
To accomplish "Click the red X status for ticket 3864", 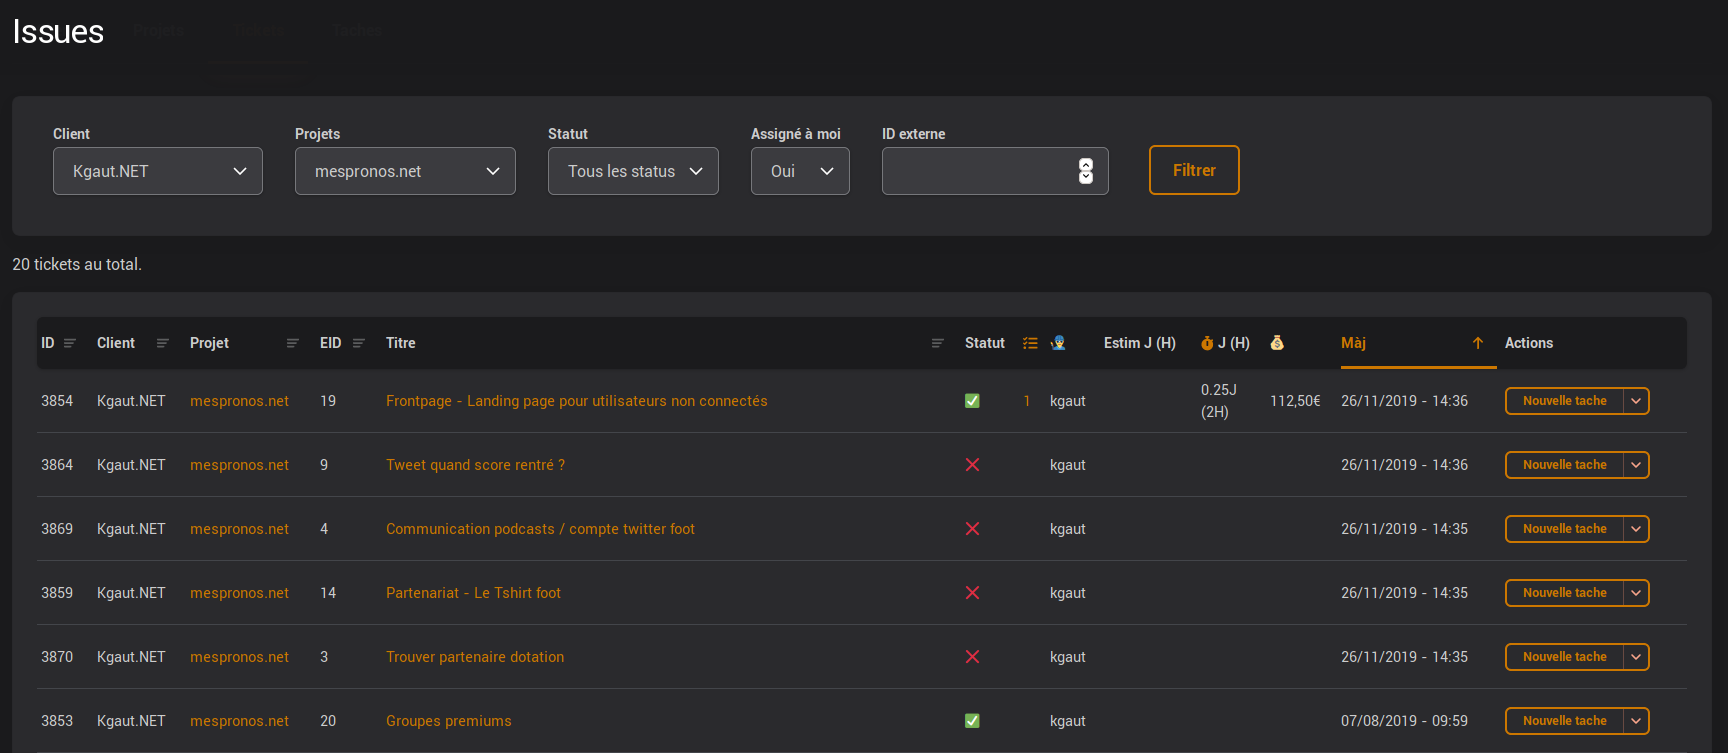I will click(972, 465).
